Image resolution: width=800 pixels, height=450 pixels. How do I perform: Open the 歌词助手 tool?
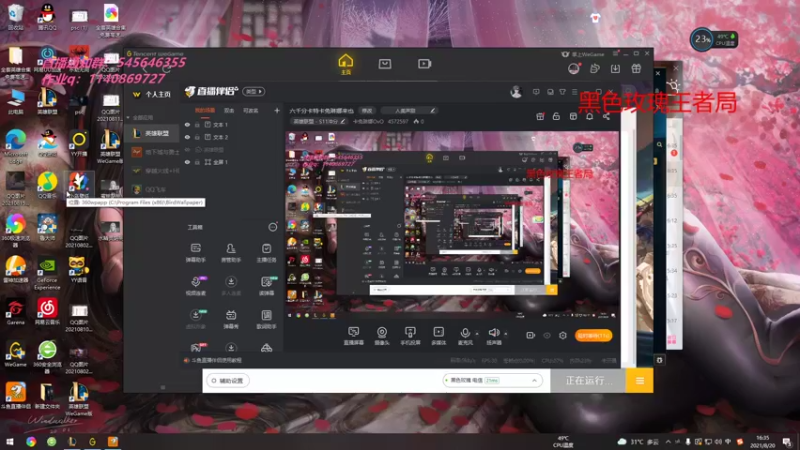click(x=266, y=319)
